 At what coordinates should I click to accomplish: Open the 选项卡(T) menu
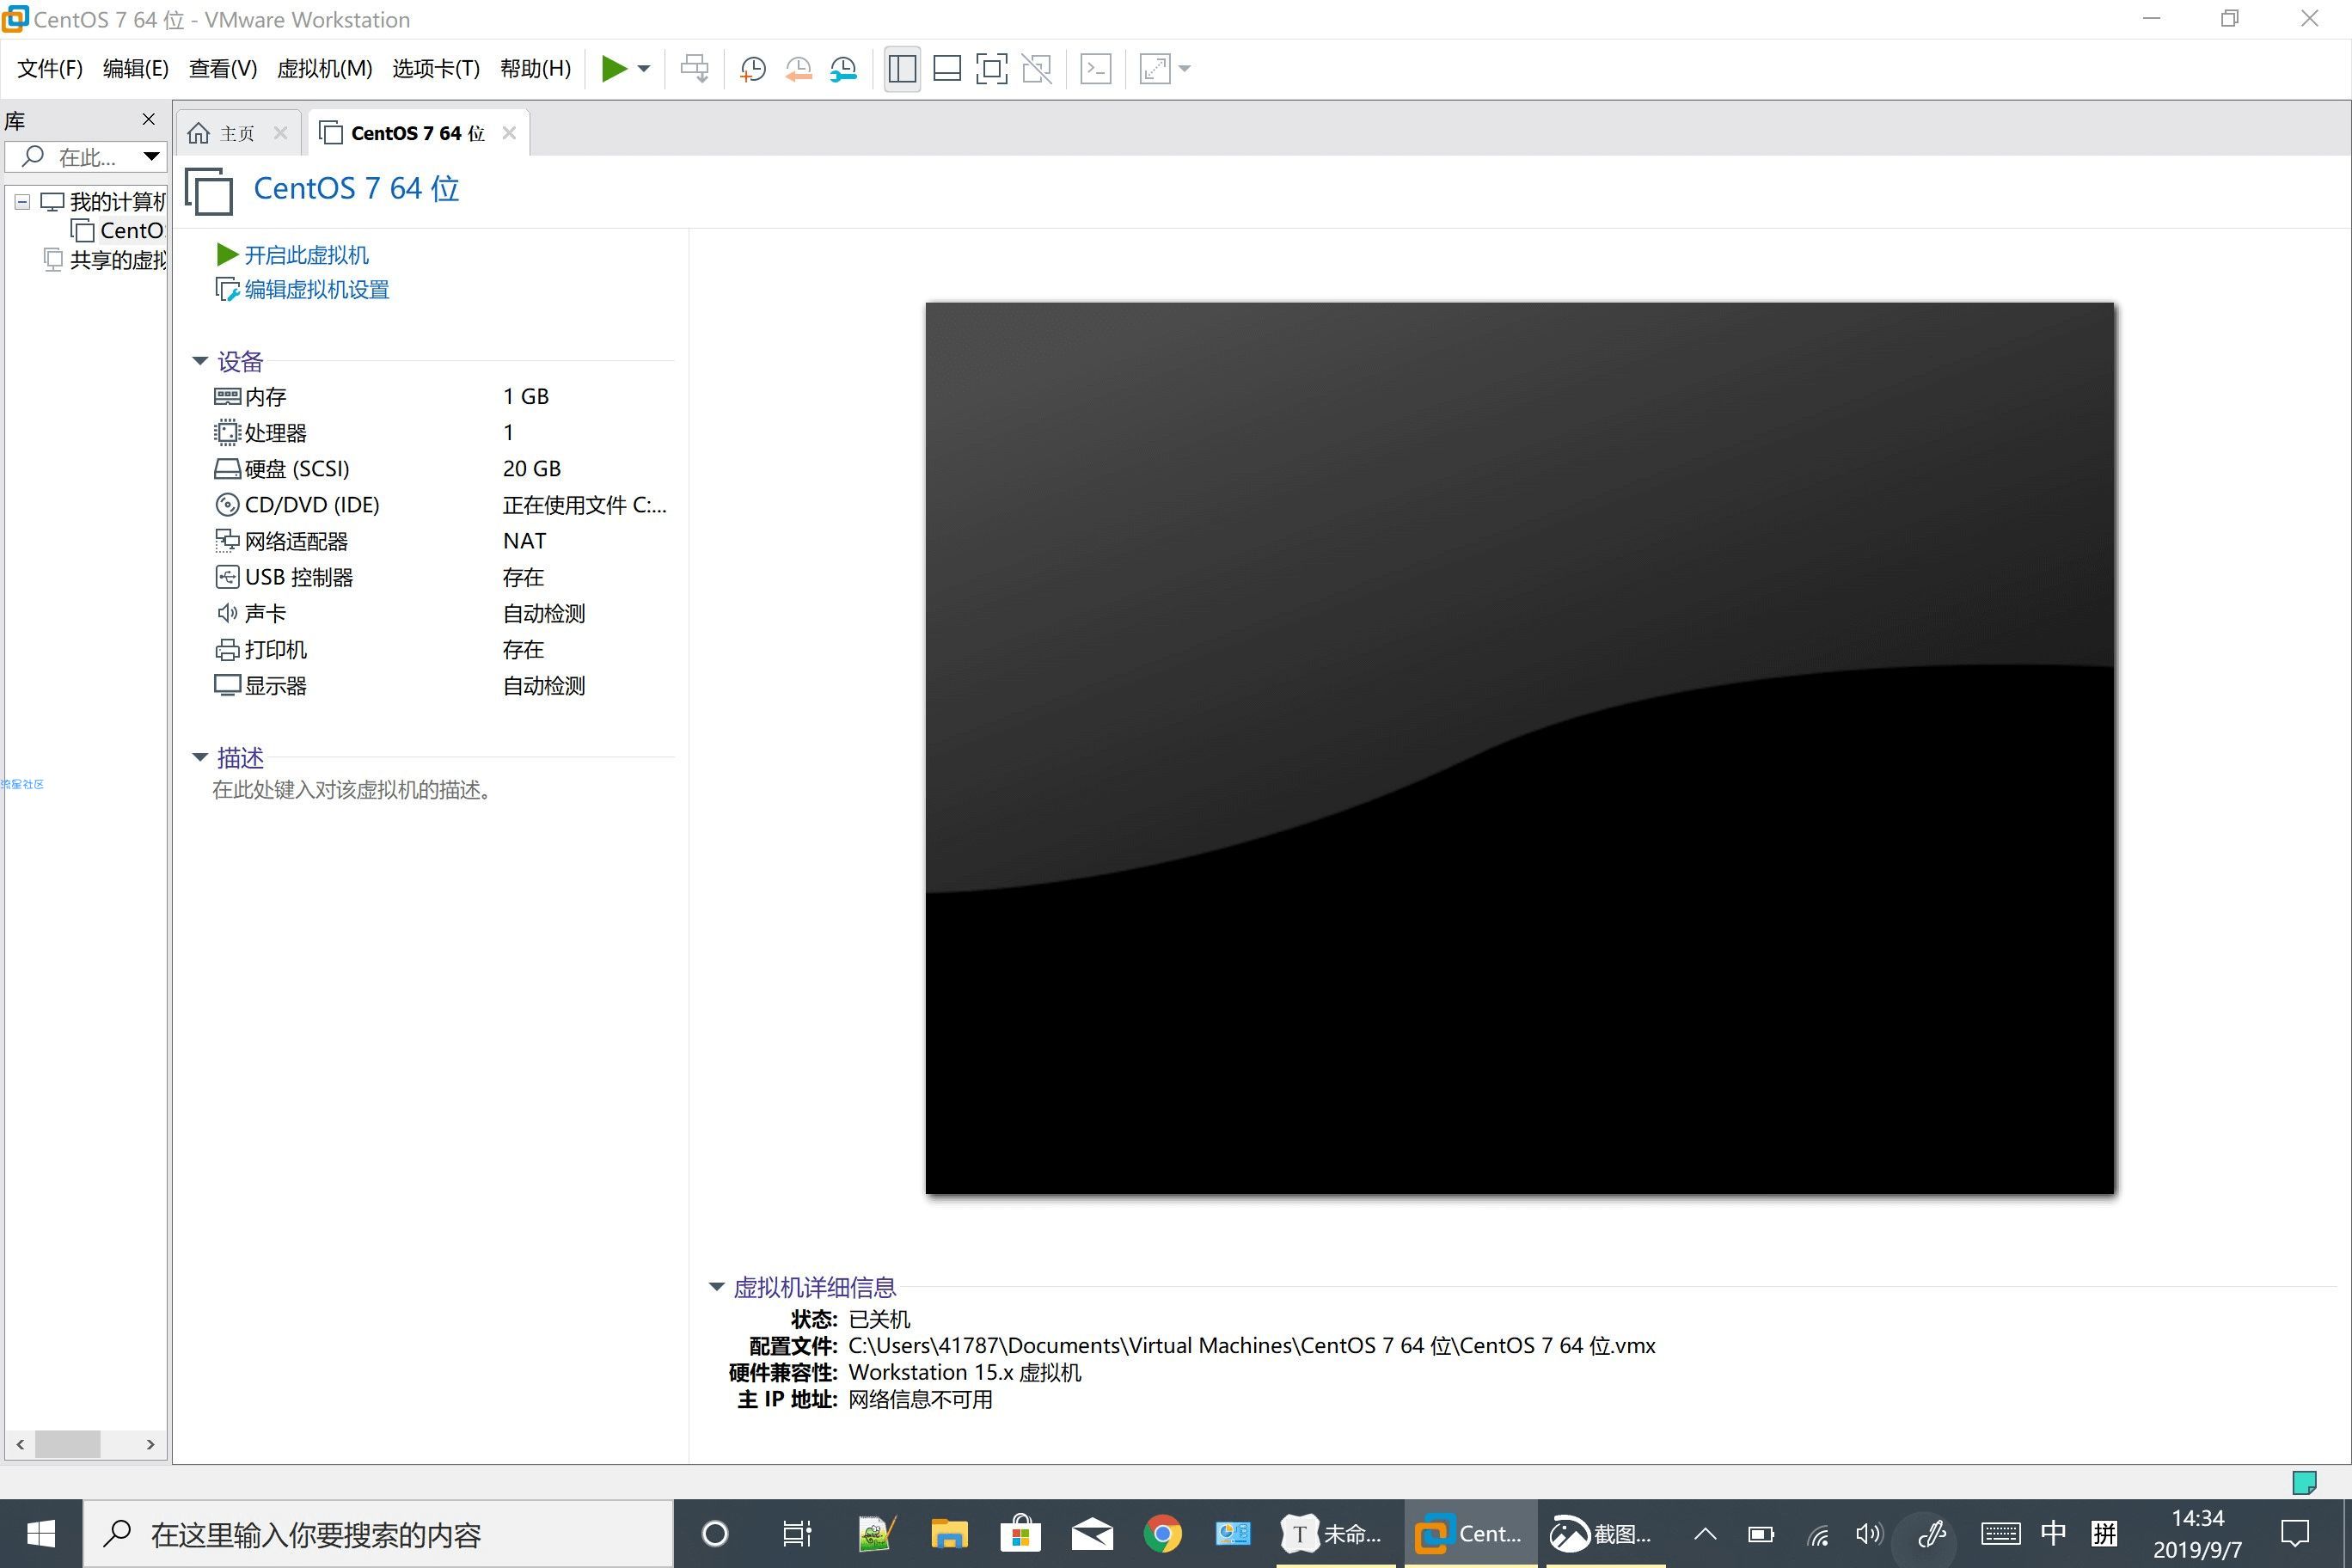pos(436,68)
